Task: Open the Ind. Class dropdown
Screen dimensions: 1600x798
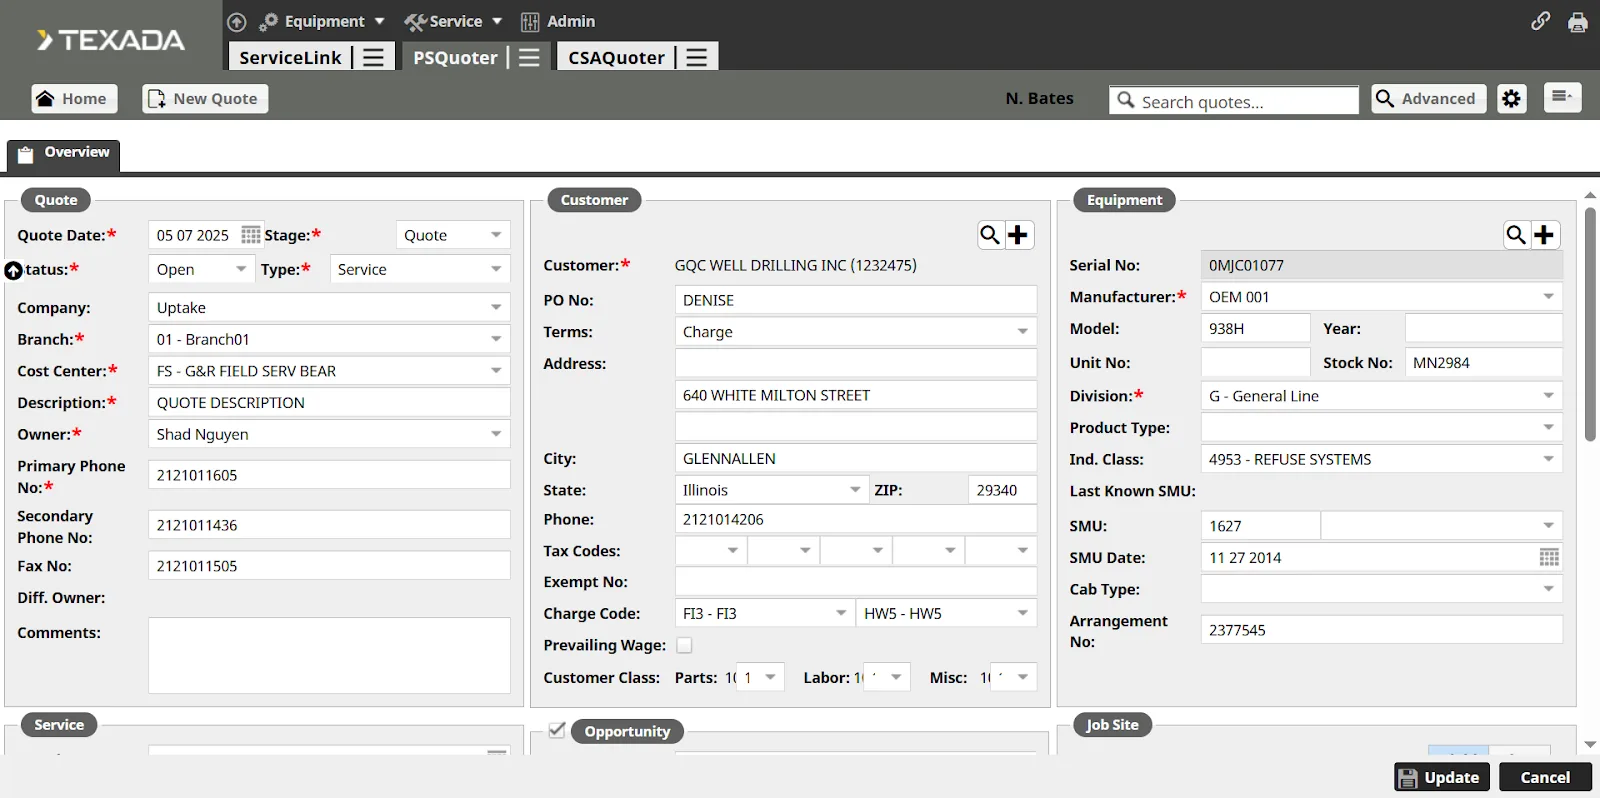Action: [1381, 459]
